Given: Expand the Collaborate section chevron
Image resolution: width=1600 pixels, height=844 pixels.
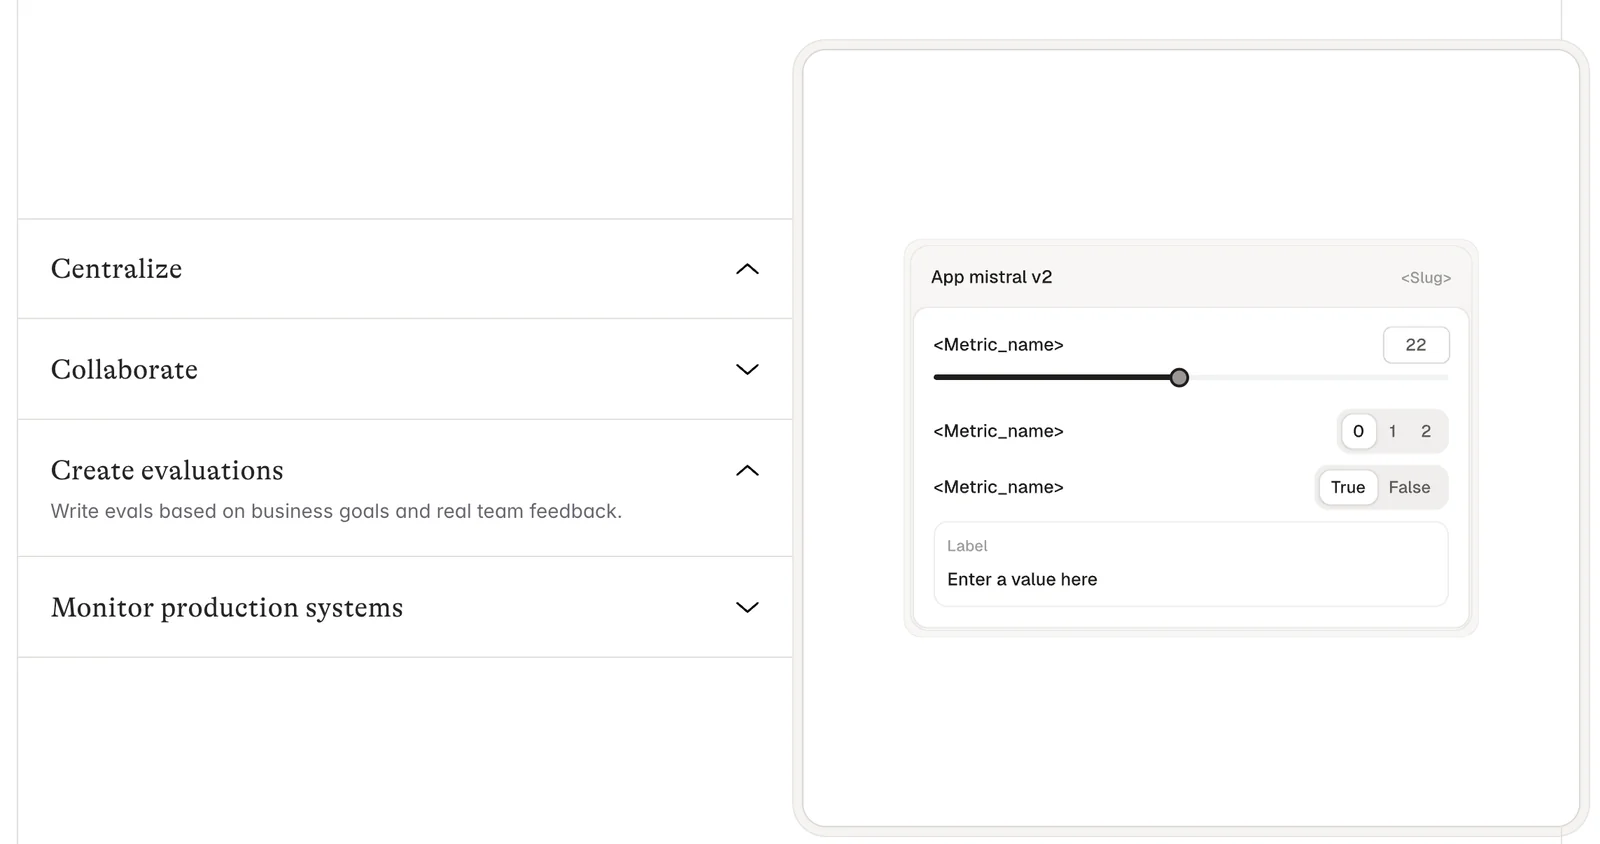Looking at the screenshot, I should click(x=747, y=369).
